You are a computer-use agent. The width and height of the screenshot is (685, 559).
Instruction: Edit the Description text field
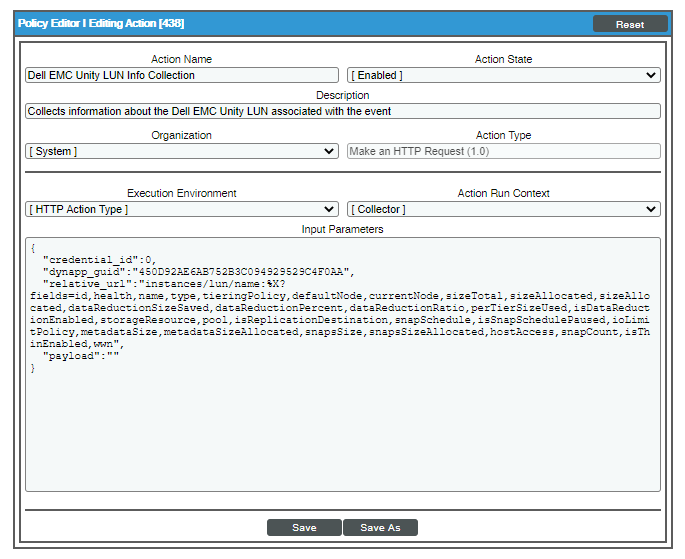point(342,111)
